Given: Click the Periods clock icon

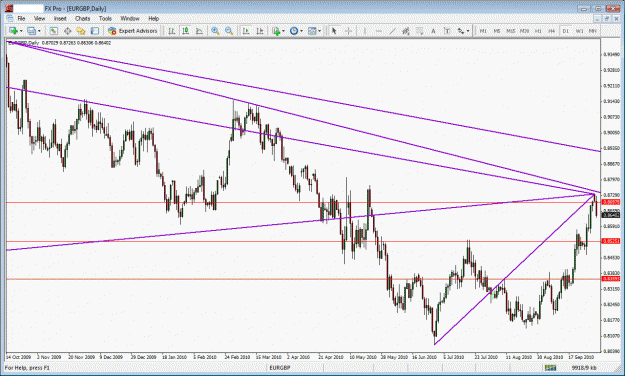Looking at the screenshot, I should pyautogui.click(x=294, y=31).
